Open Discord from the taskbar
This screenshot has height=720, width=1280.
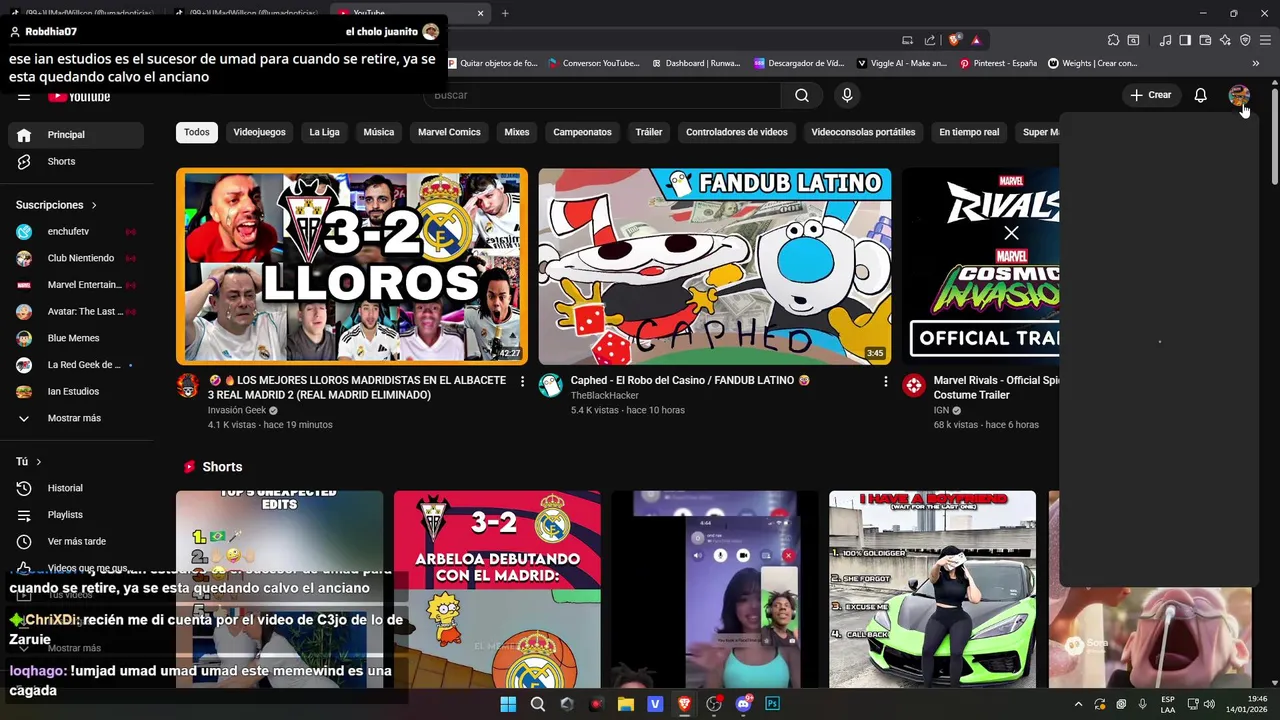(743, 704)
